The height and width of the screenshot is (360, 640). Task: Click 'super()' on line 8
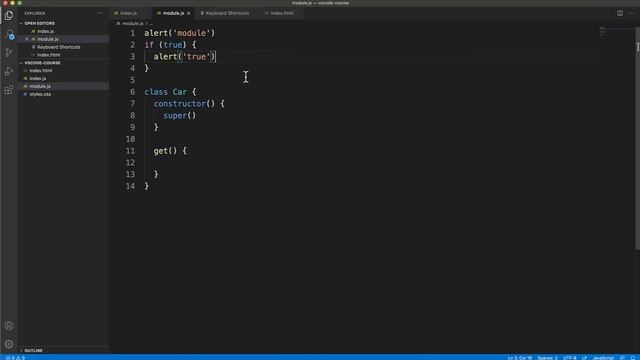pos(180,116)
